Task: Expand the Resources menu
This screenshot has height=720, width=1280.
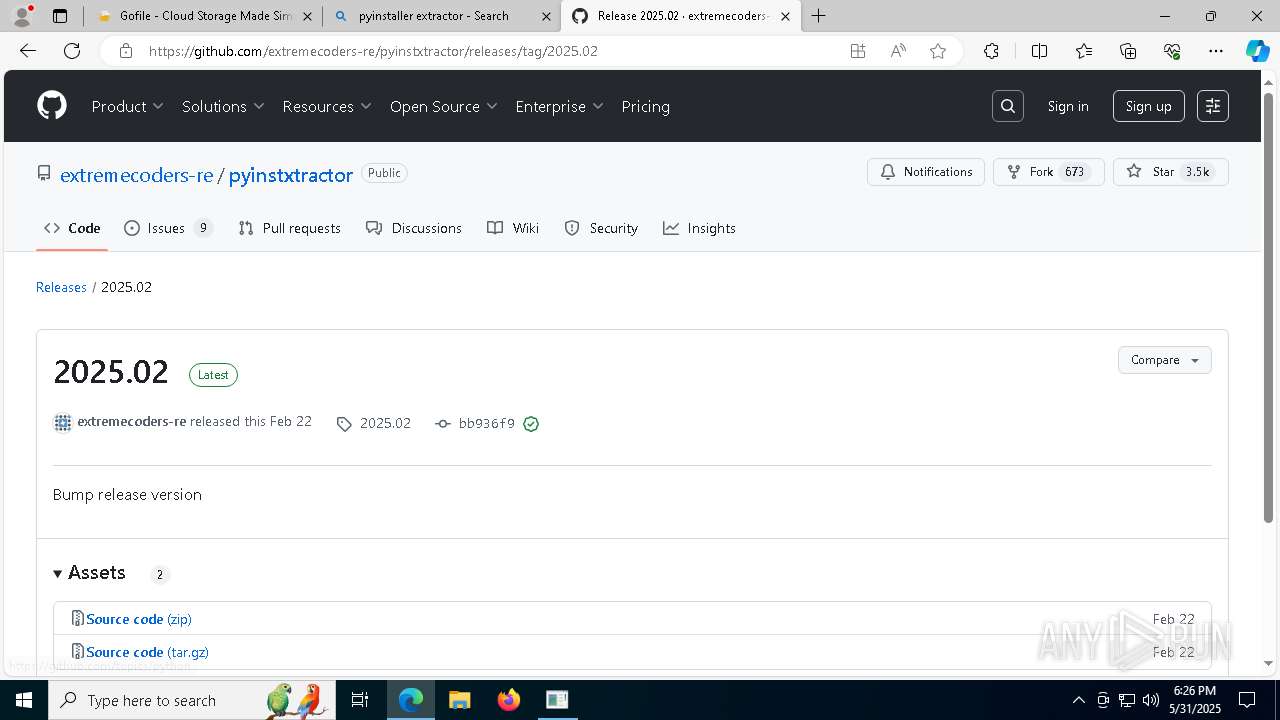Action: tap(327, 106)
